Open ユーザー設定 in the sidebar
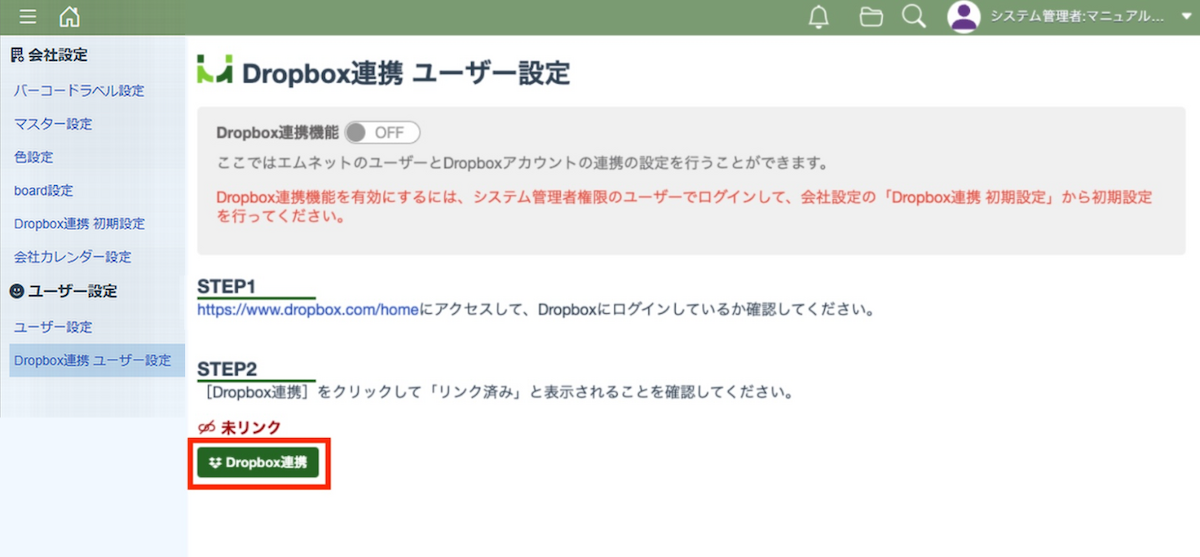Viewport: 1200px width, 557px height. coord(53,327)
